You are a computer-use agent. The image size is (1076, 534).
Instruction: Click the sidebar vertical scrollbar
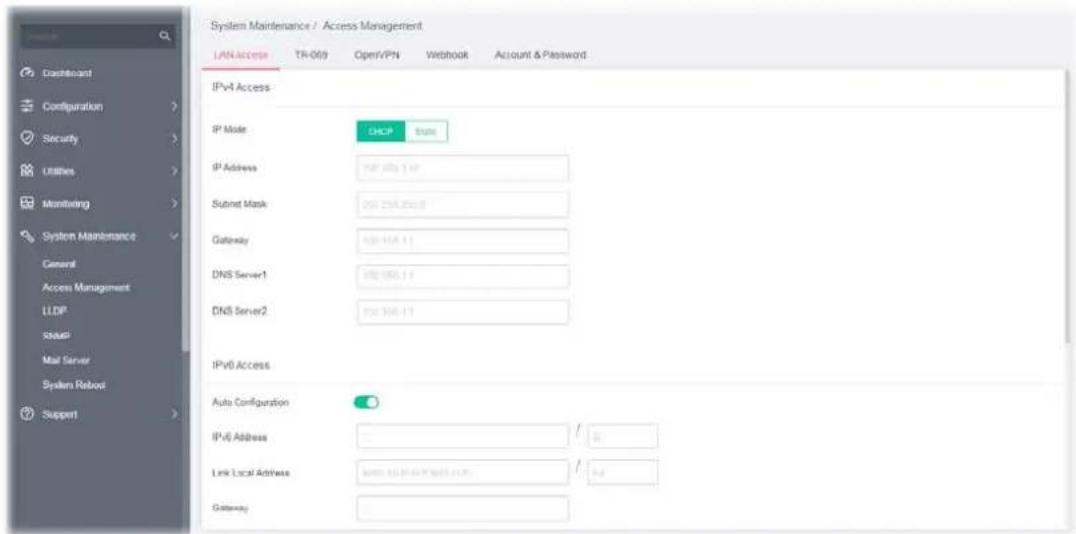point(184,182)
